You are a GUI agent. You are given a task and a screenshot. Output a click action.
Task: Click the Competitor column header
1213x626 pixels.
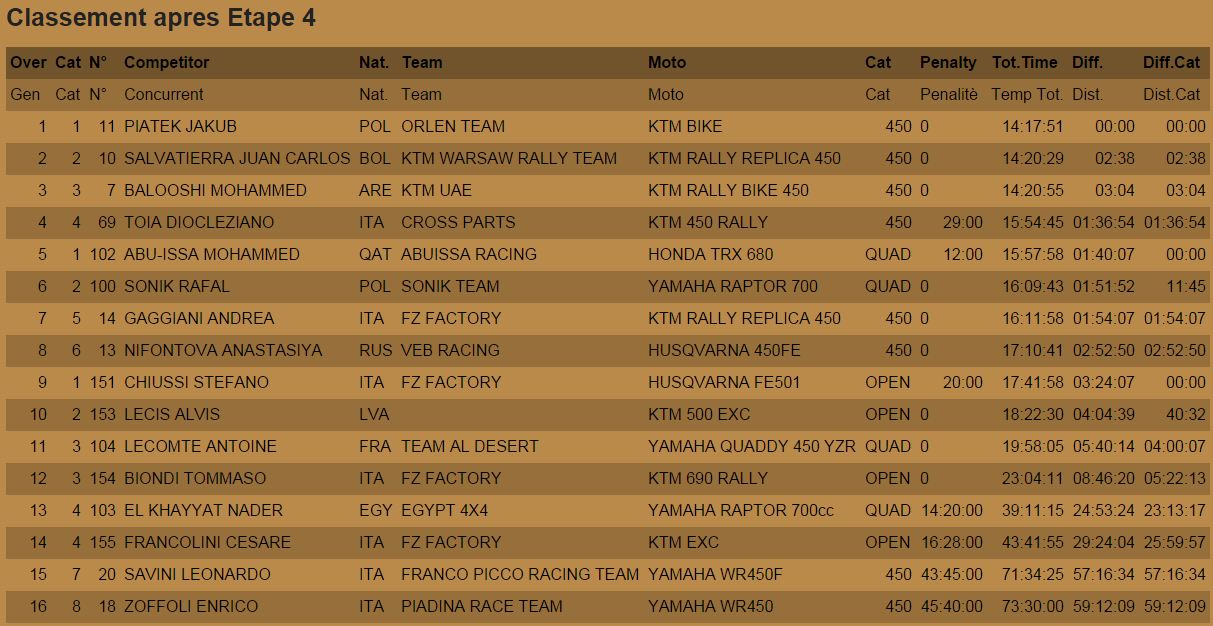tap(166, 62)
